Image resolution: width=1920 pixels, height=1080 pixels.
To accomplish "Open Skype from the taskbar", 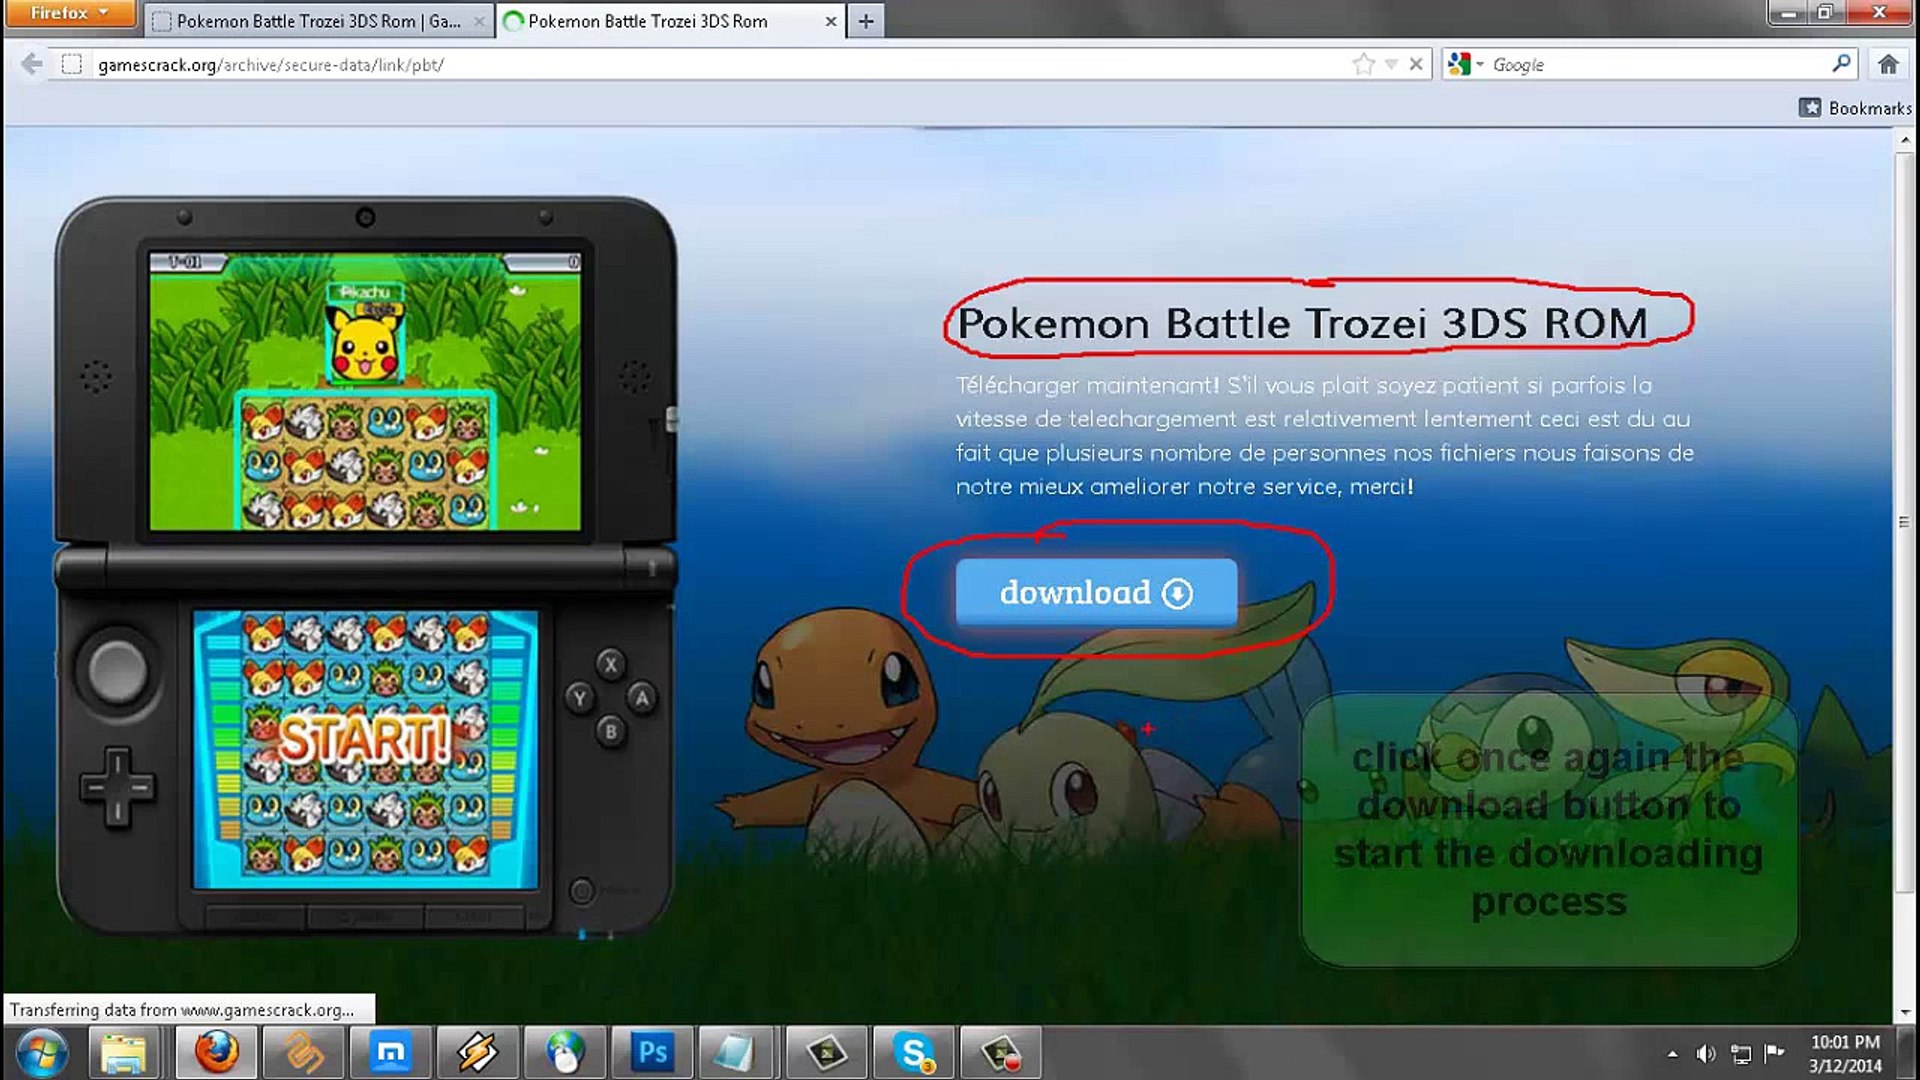I will click(x=914, y=1052).
